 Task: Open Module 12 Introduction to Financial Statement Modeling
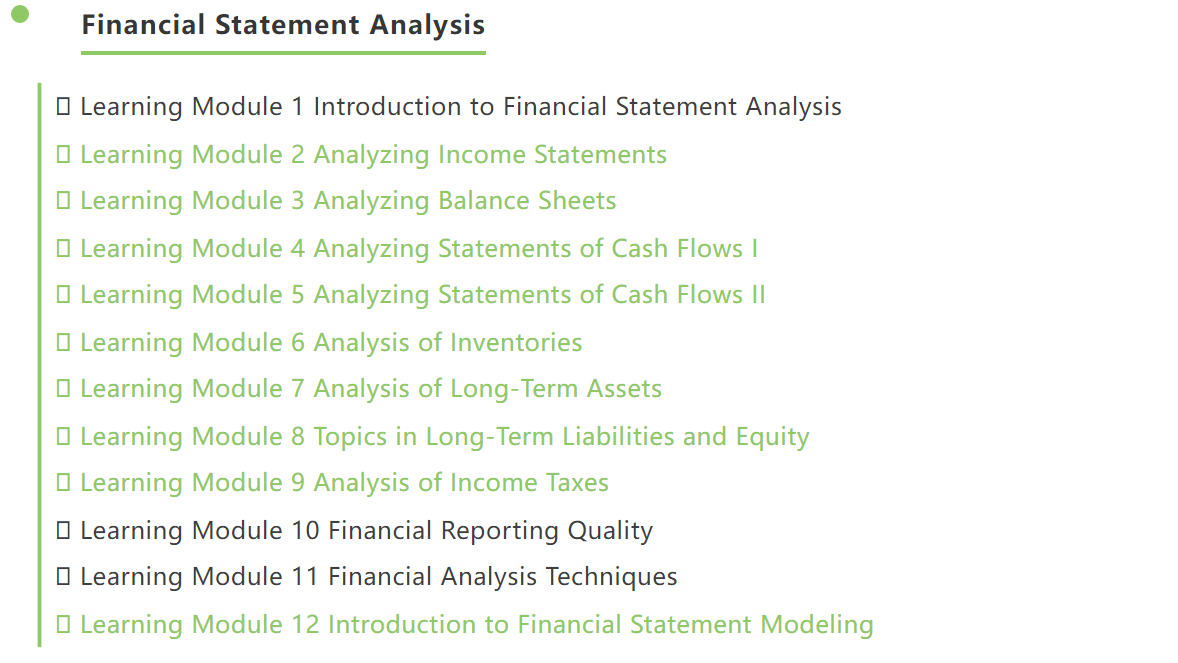tap(476, 625)
